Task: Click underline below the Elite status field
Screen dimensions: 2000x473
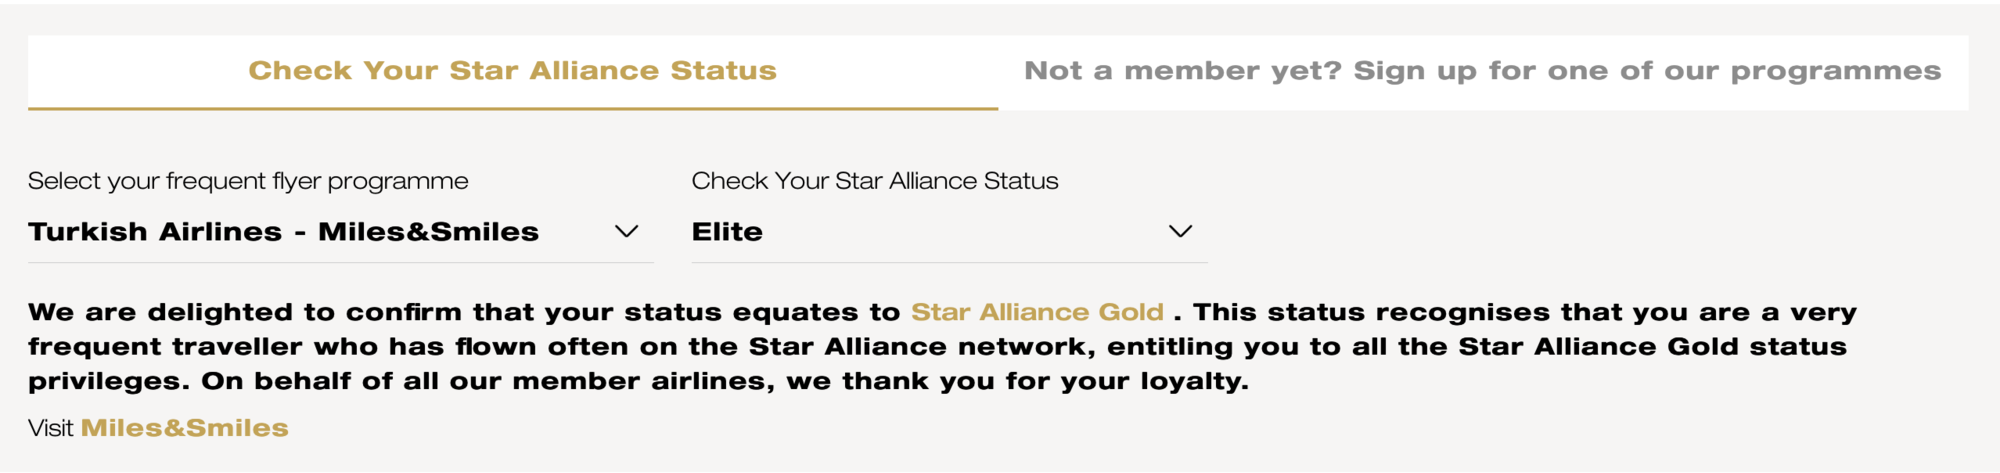Action: (948, 263)
